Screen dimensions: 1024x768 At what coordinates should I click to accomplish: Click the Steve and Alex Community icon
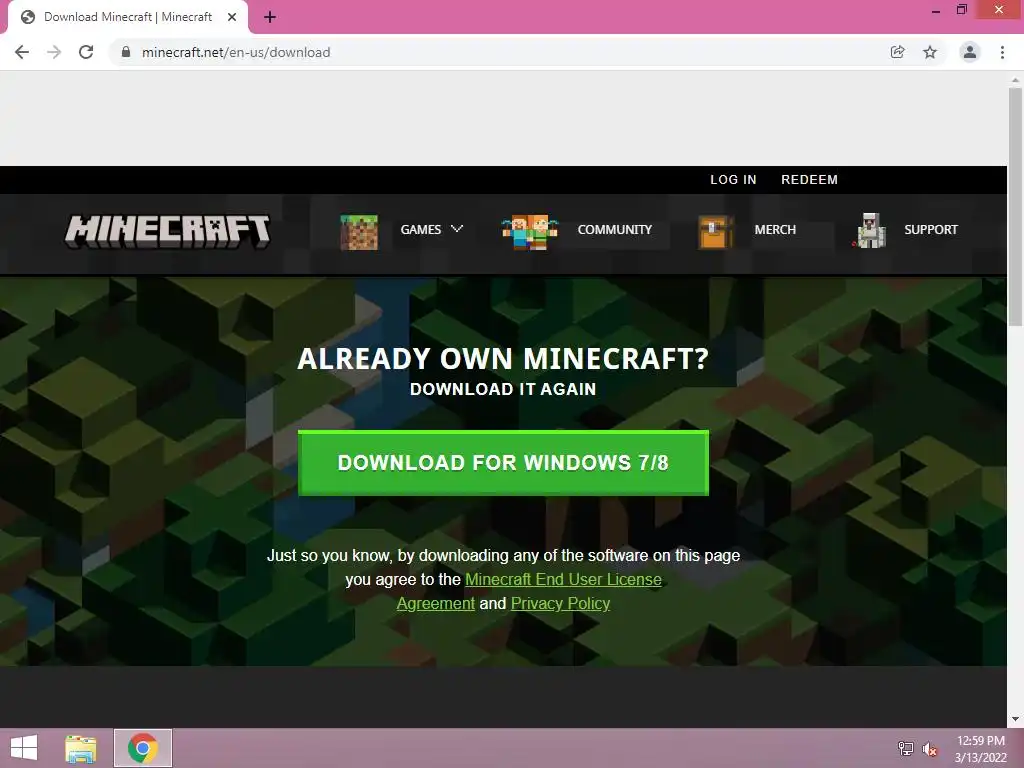click(530, 232)
